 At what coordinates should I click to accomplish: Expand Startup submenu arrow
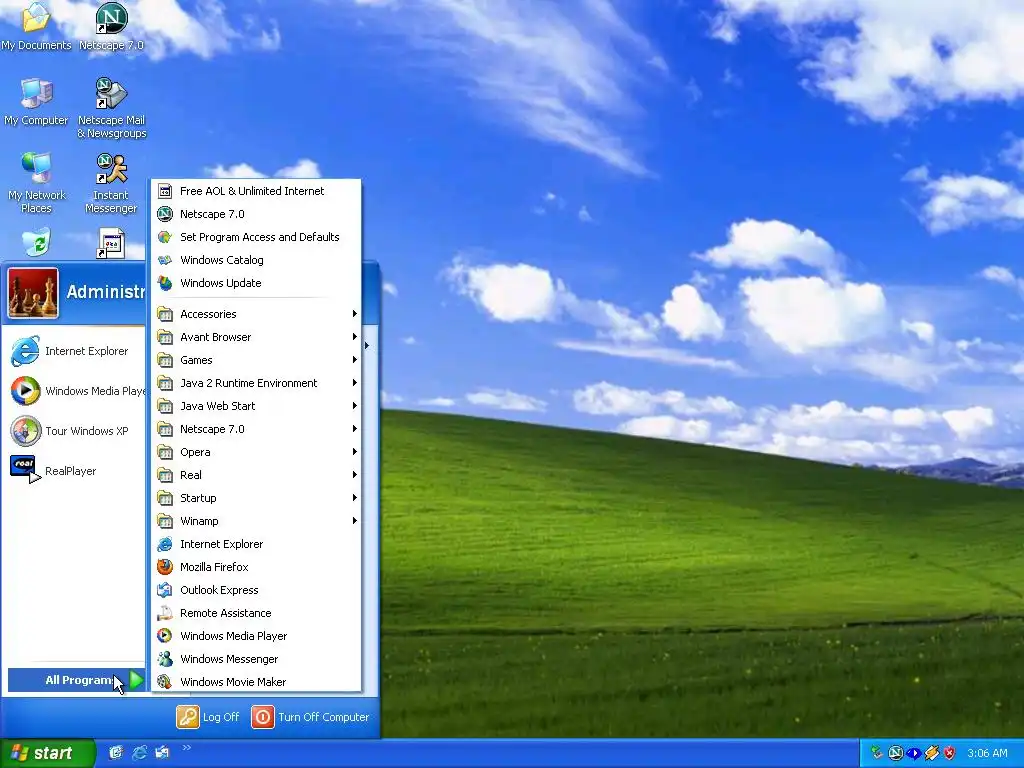(x=355, y=498)
